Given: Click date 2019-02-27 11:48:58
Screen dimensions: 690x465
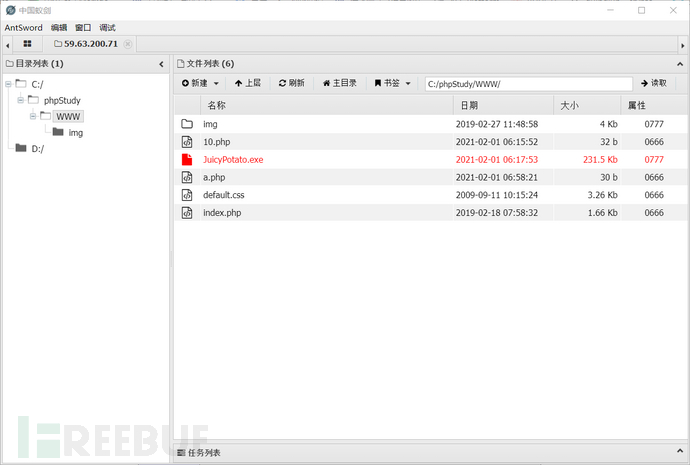Looking at the screenshot, I should (x=497, y=124).
